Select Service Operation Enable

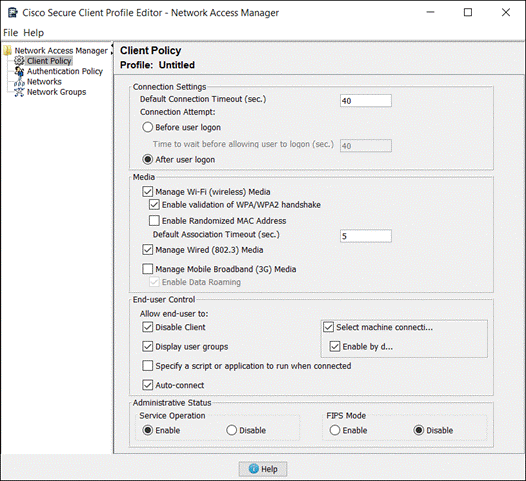148,430
